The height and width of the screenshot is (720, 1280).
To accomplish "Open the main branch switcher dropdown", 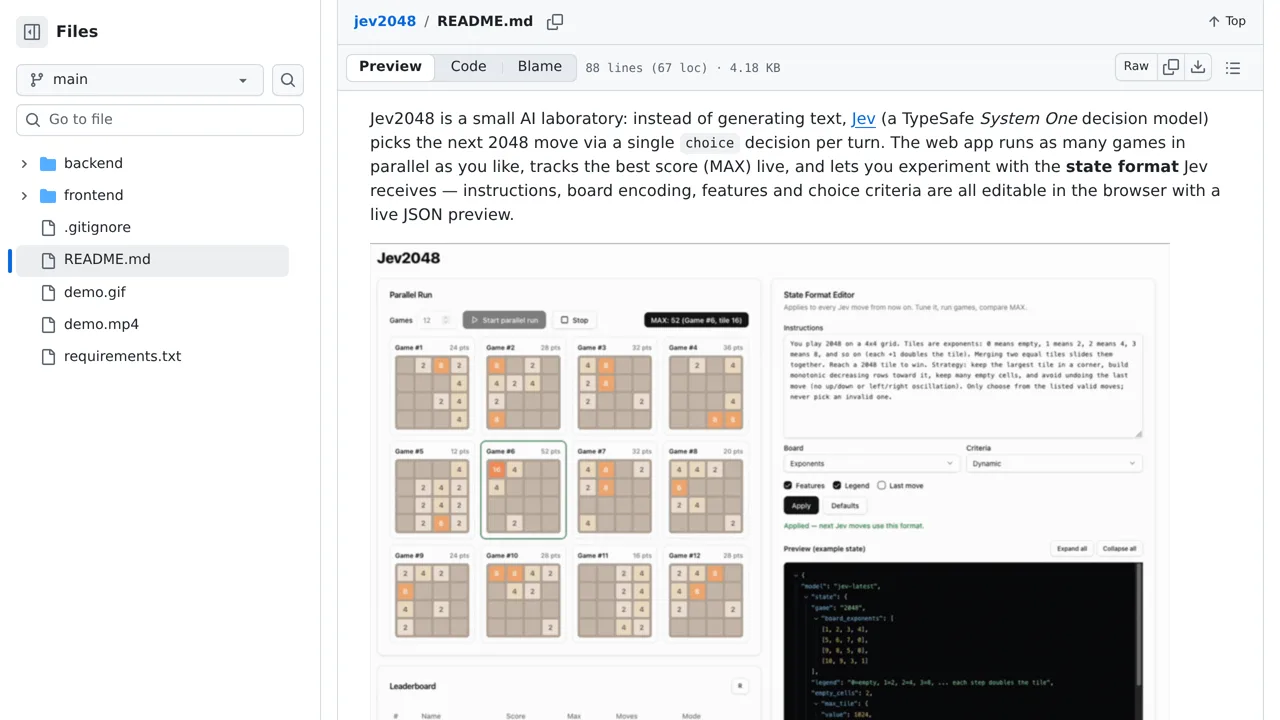I will (x=140, y=80).
